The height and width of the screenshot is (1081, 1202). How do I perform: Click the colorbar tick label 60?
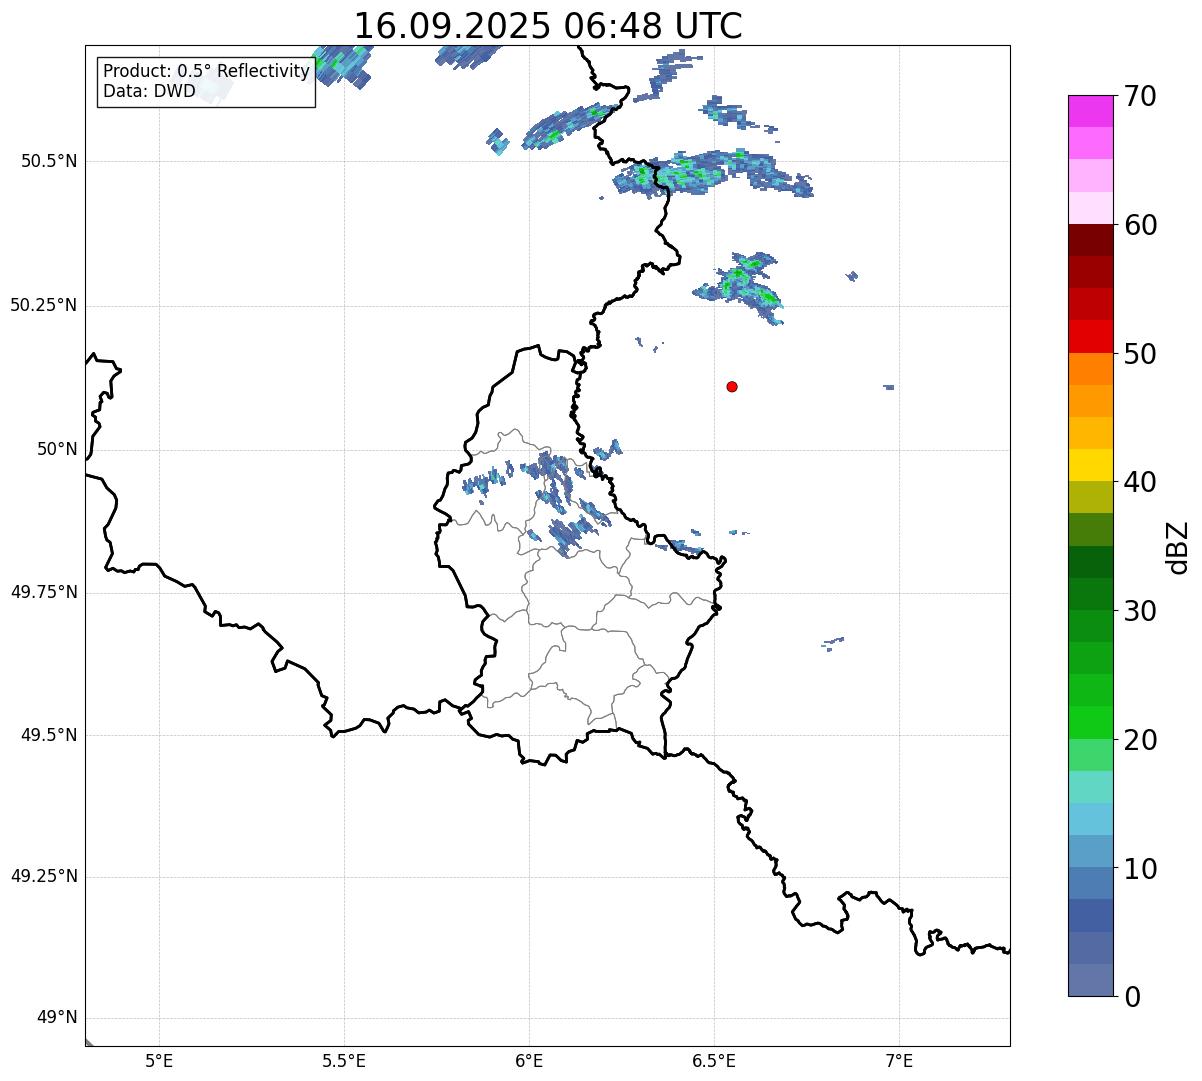(x=1139, y=225)
